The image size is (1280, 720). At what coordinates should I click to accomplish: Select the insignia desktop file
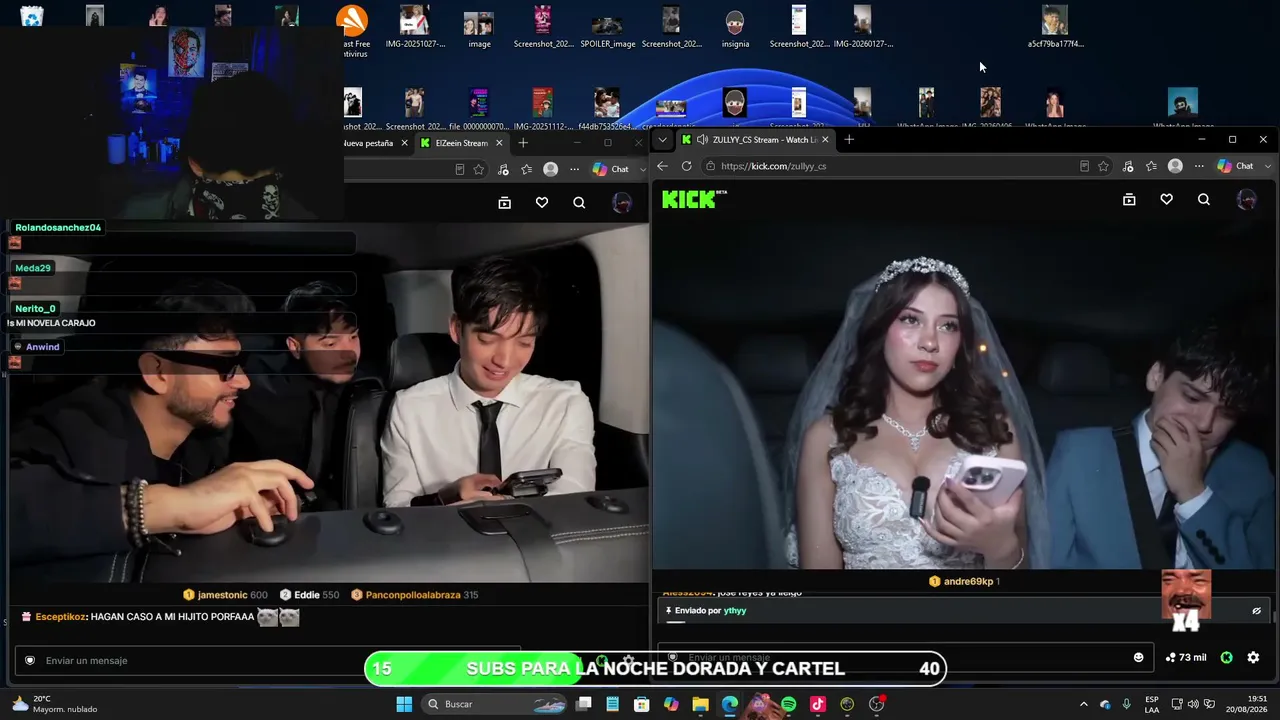pos(735,27)
